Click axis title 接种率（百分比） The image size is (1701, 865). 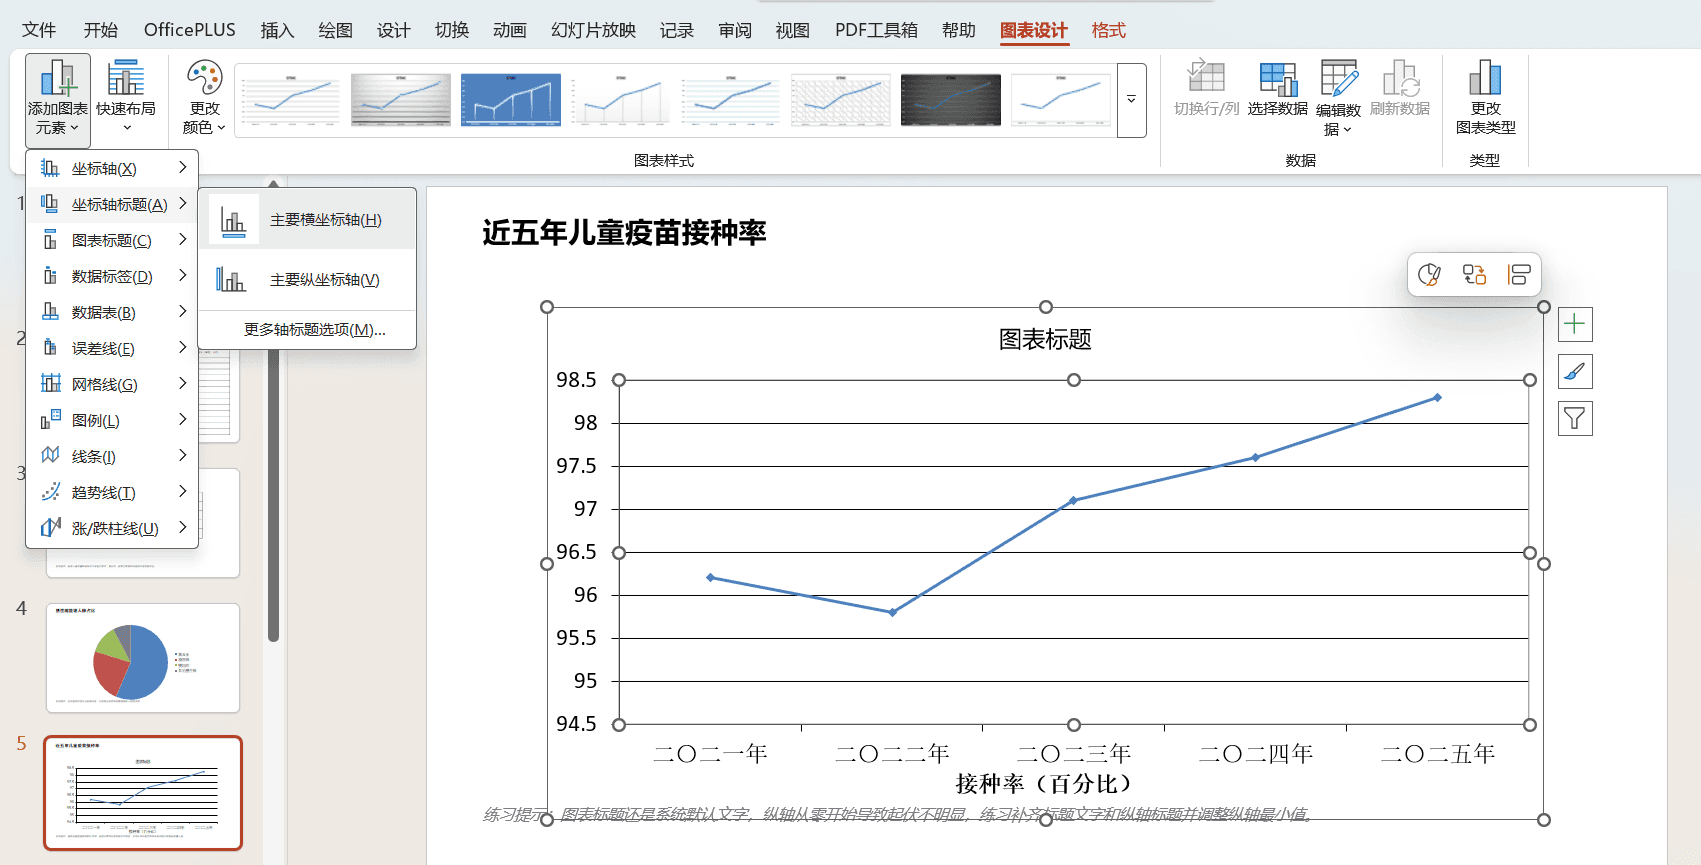point(1044,784)
